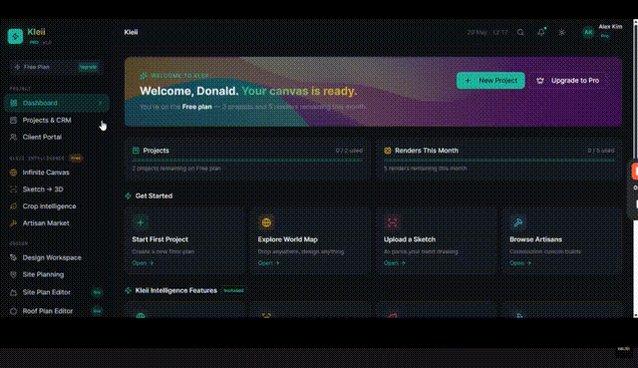Click the Site Planning pin icon
Image resolution: width=638 pixels, height=368 pixels.
click(13, 274)
